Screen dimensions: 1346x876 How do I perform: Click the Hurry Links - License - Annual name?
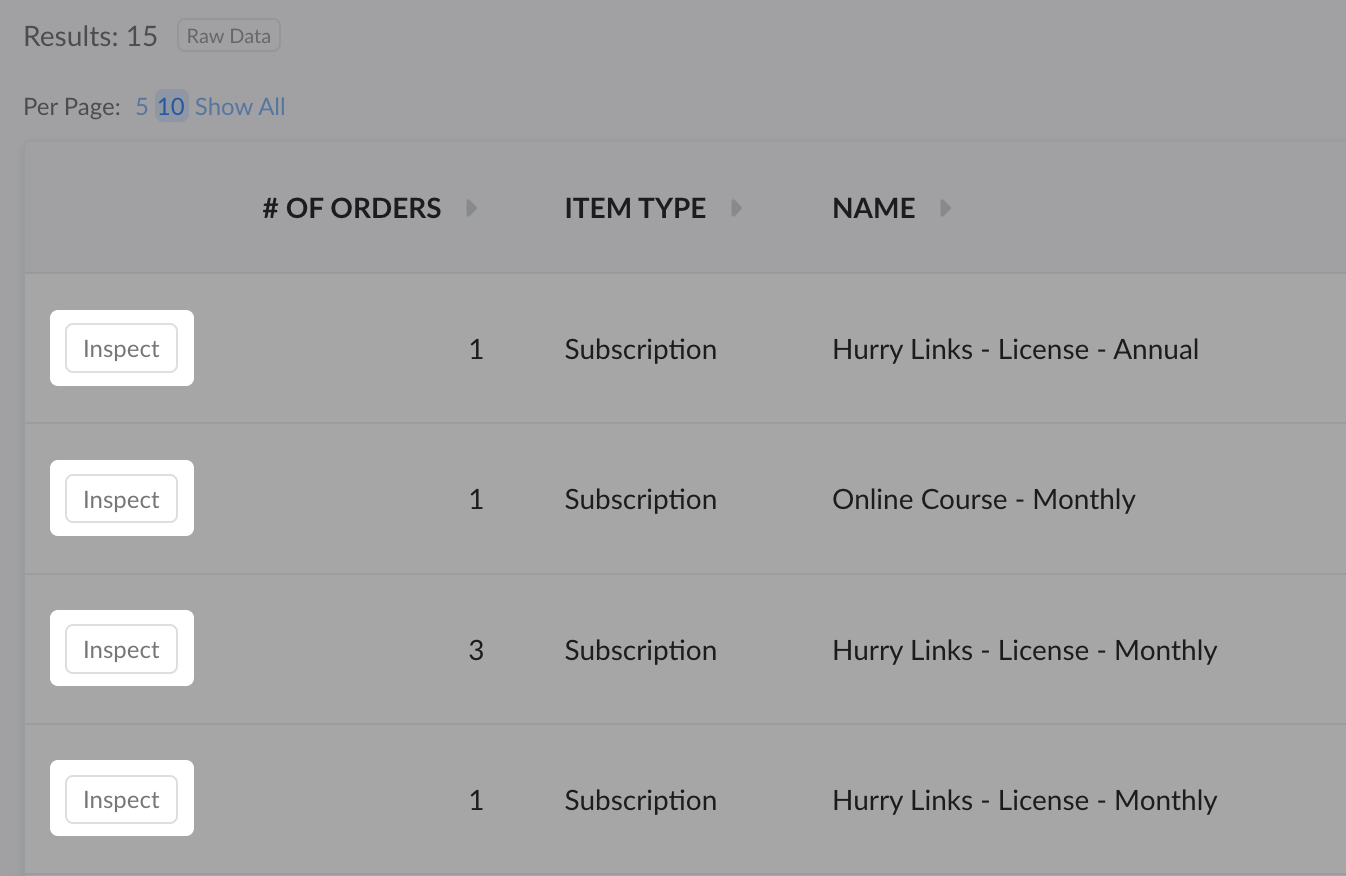pyautogui.click(x=1015, y=349)
